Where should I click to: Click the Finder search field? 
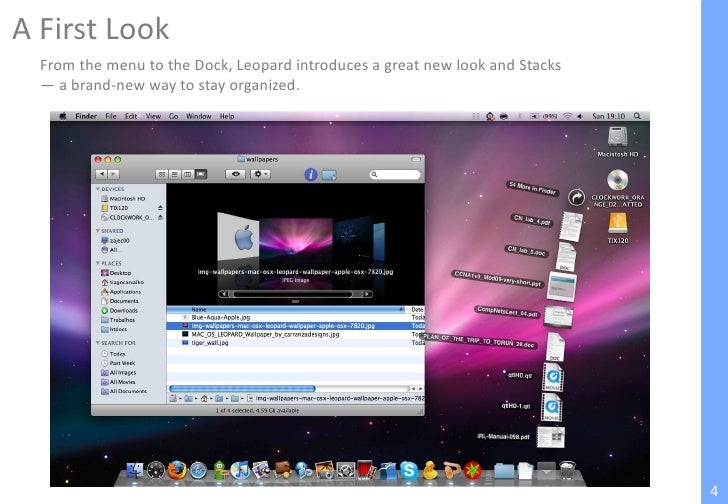pos(395,174)
